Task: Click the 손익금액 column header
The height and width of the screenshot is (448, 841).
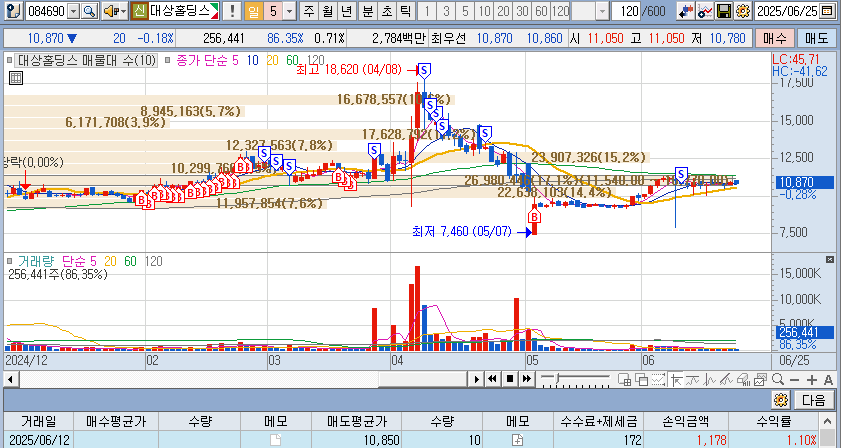Action: (687, 421)
